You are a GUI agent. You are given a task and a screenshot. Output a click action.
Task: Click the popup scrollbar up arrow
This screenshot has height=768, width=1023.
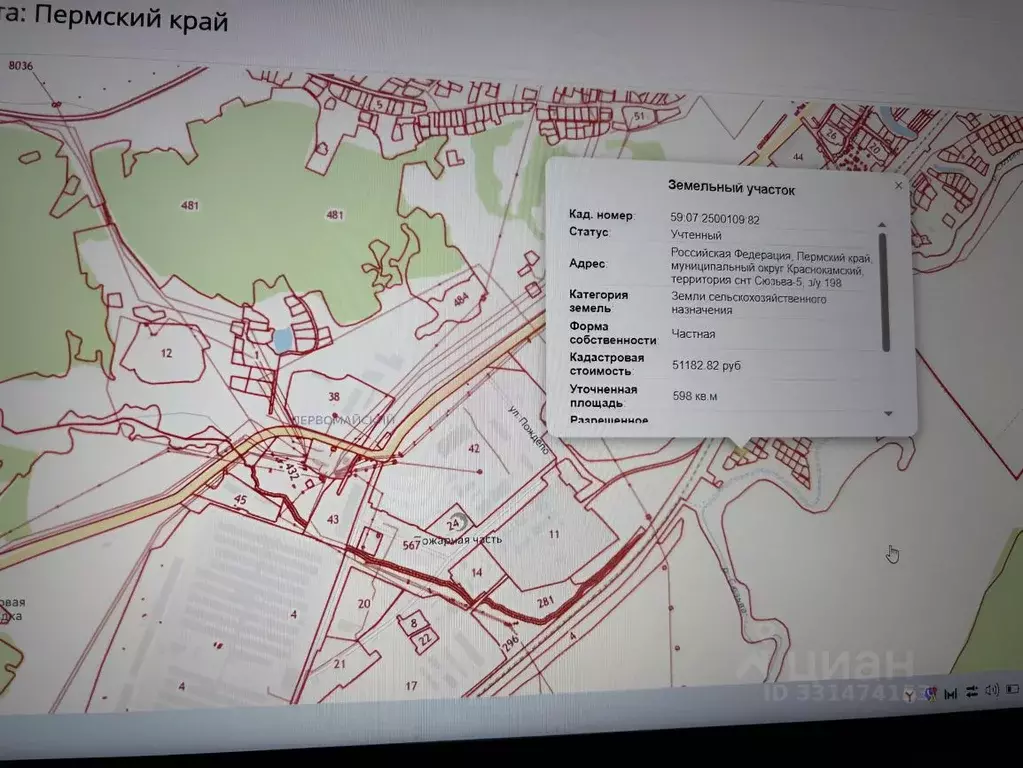click(882, 224)
